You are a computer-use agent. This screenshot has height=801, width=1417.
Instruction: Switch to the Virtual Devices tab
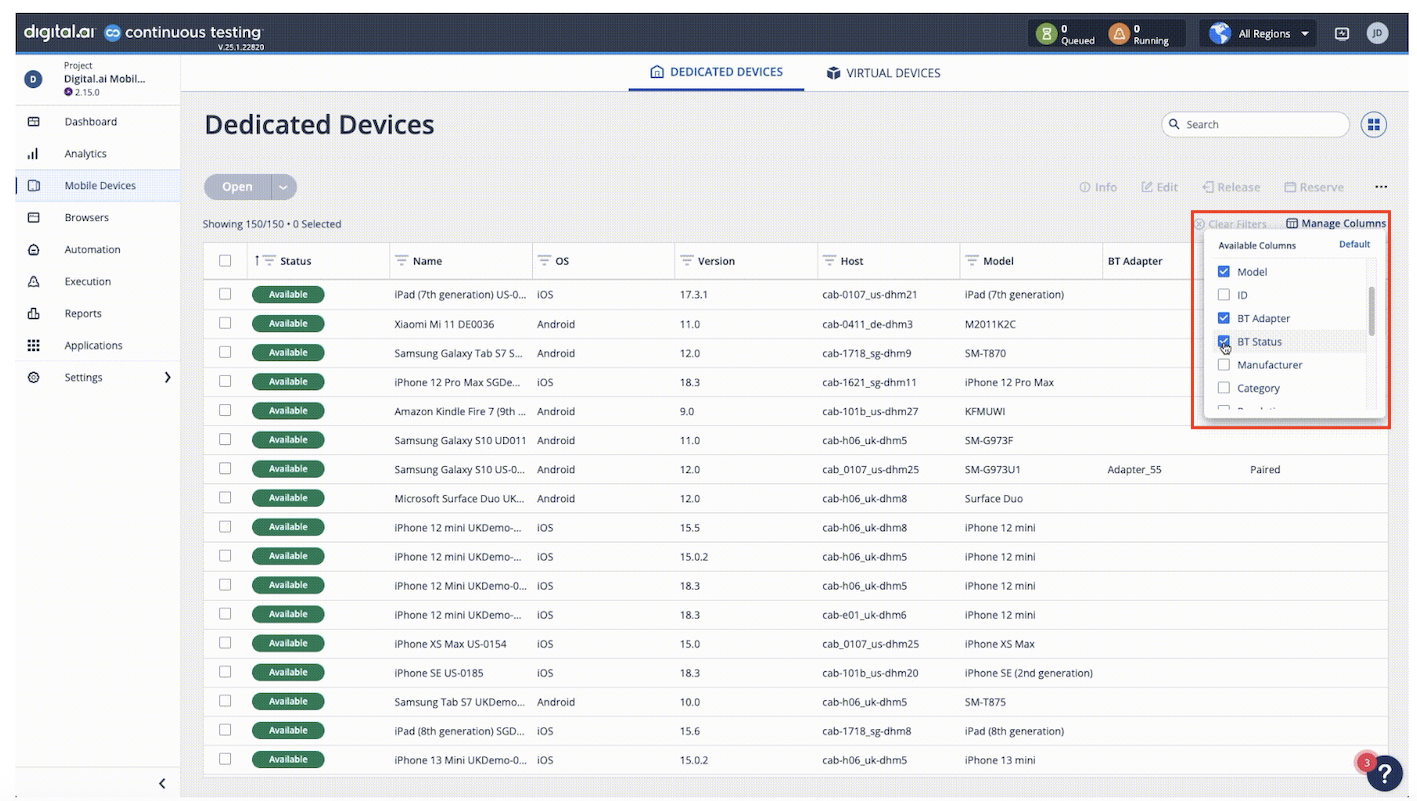pyautogui.click(x=883, y=72)
